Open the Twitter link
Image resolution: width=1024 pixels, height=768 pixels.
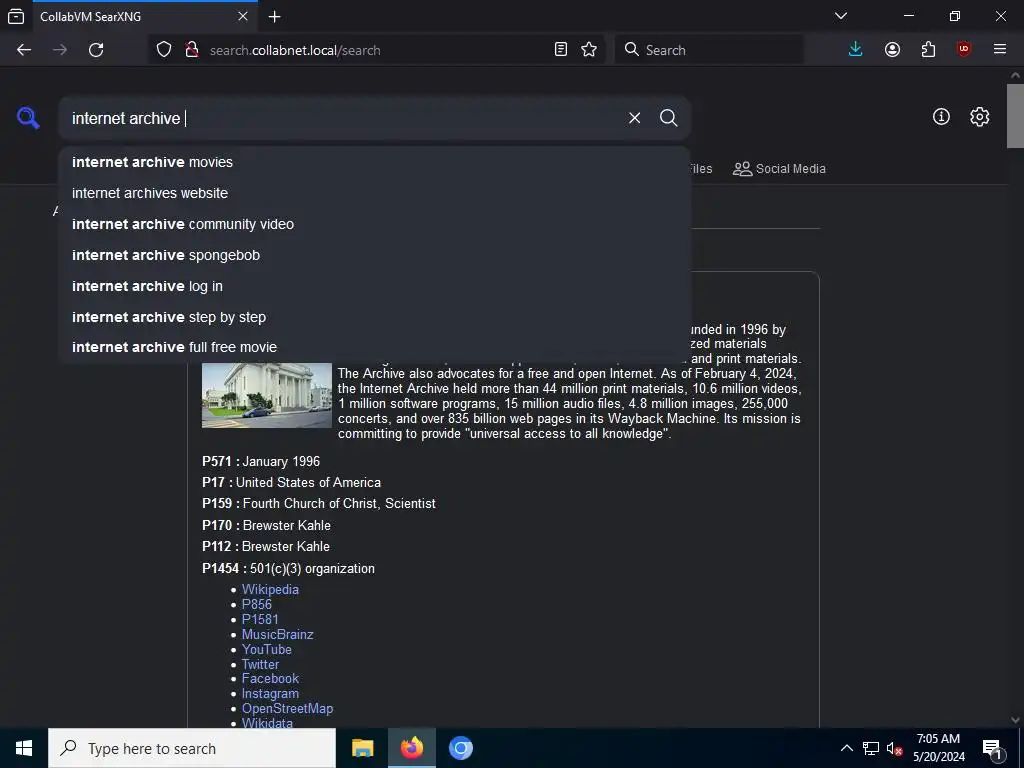260,664
